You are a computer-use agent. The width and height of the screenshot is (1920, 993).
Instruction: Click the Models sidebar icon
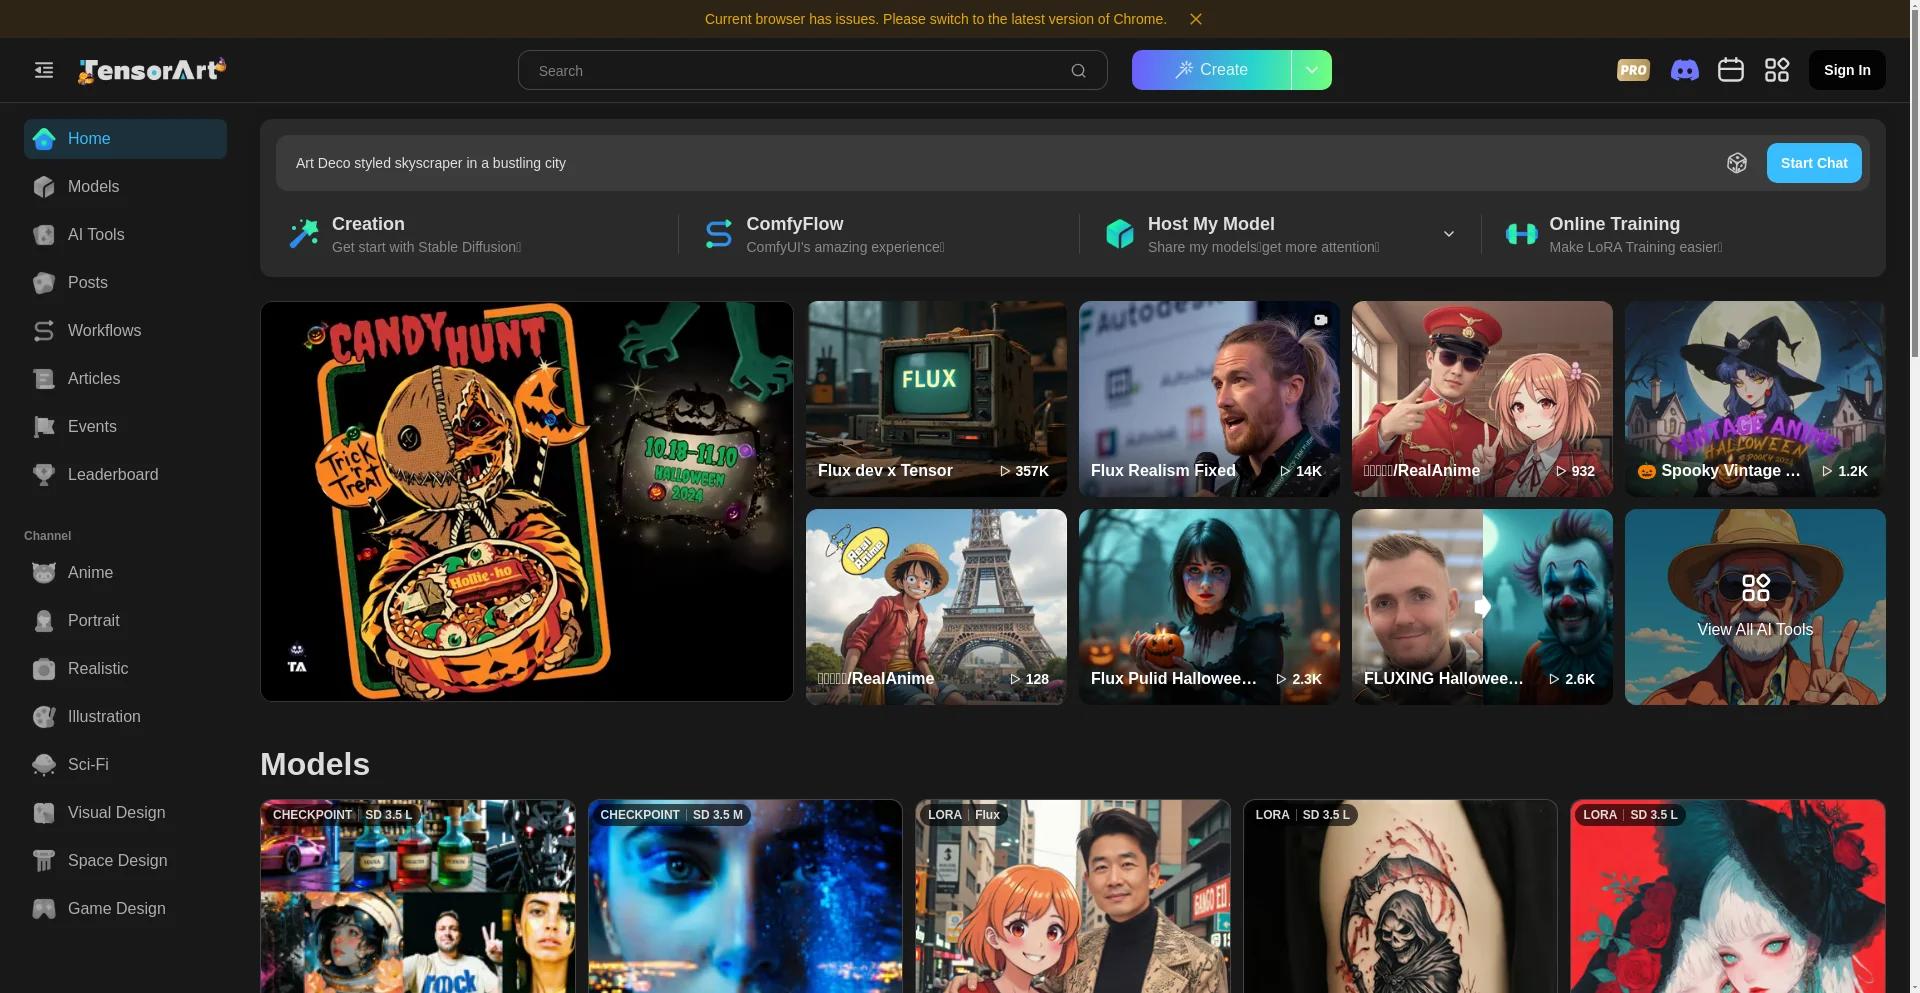pyautogui.click(x=44, y=187)
